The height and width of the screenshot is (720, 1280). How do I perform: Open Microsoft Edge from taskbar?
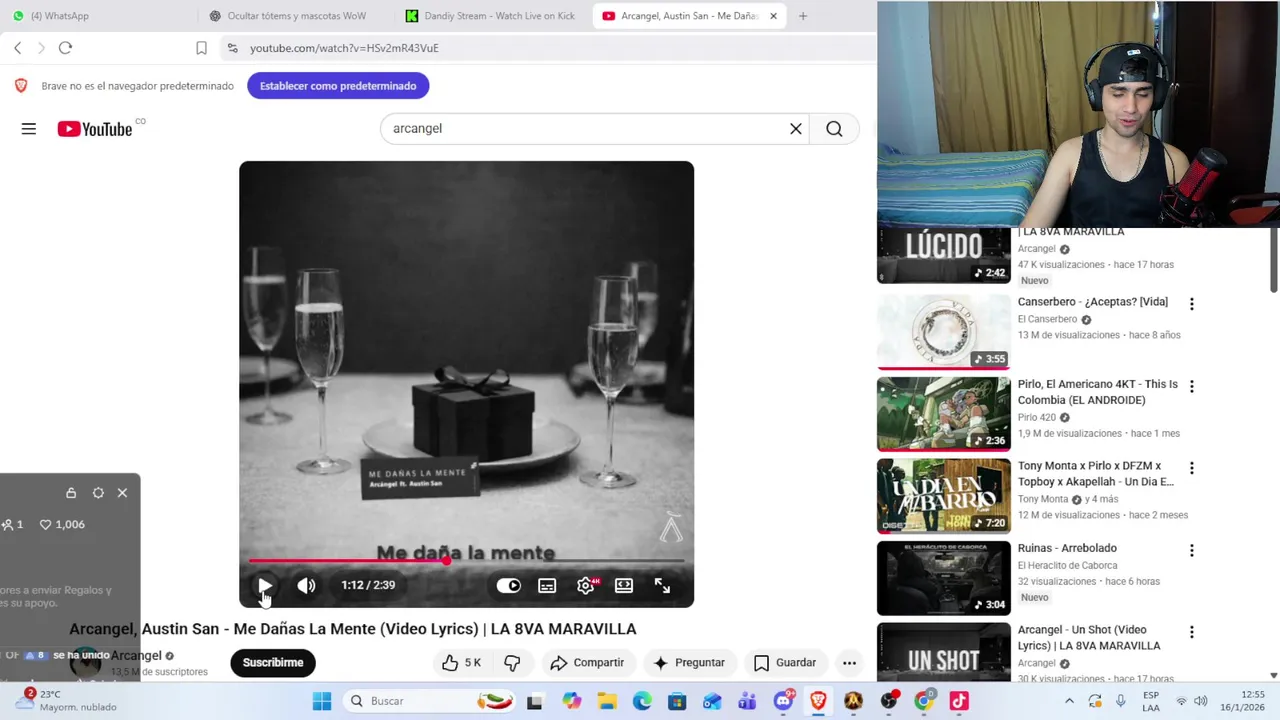point(642,701)
